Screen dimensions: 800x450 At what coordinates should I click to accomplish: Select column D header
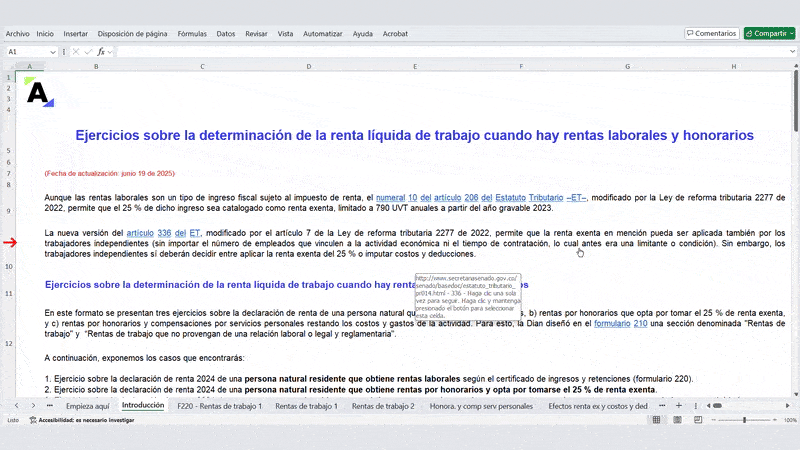(x=308, y=67)
